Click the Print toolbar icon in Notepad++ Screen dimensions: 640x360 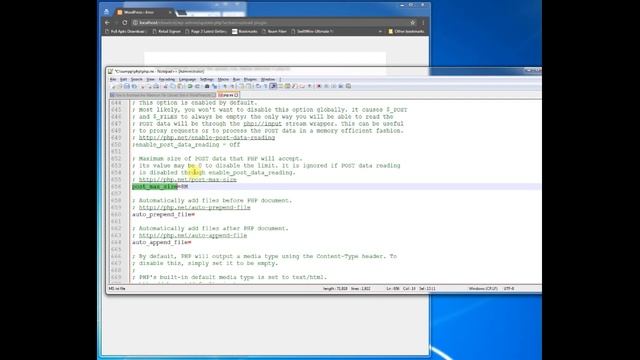pos(156,86)
